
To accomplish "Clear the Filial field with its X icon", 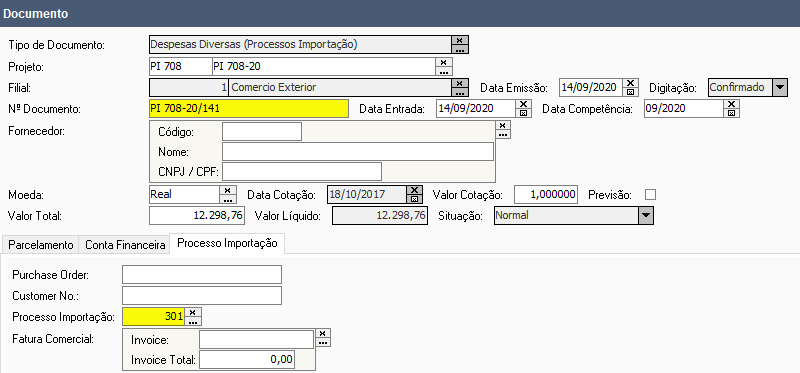I will [x=460, y=83].
